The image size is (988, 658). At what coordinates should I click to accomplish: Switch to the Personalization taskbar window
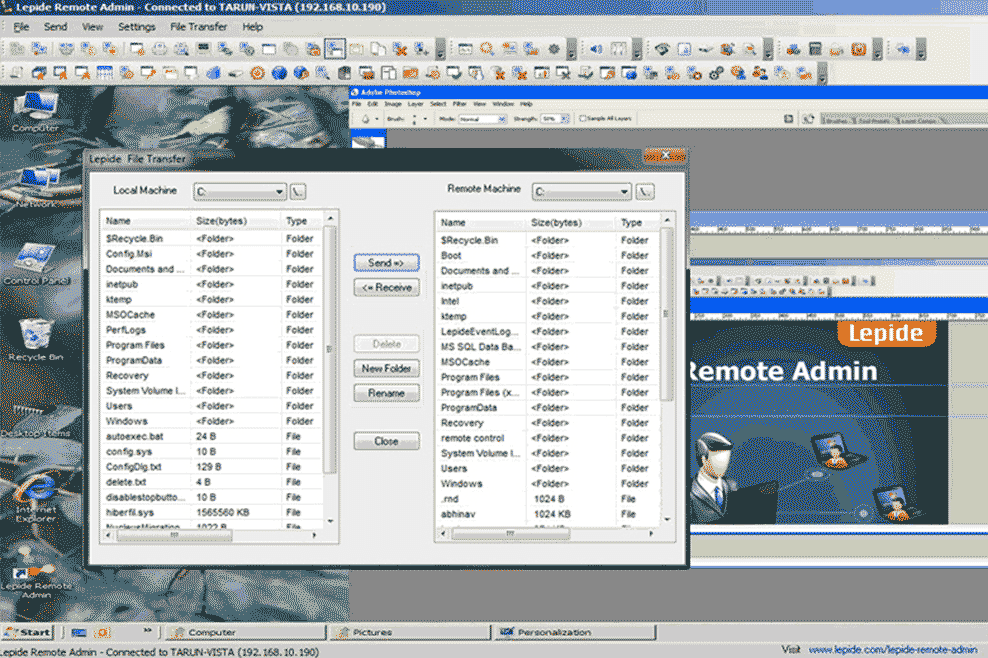click(575, 632)
